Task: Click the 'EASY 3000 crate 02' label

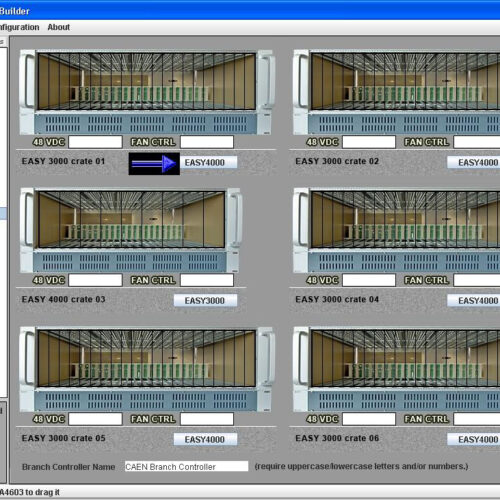Action: coord(337,161)
